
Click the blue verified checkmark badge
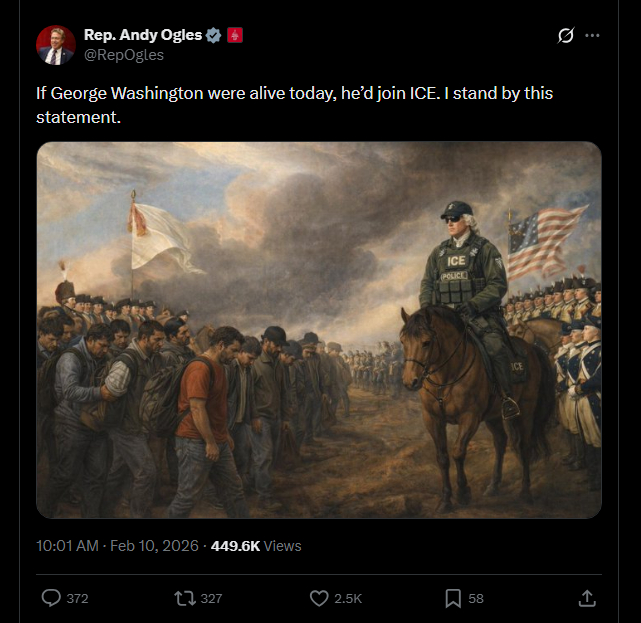[213, 35]
